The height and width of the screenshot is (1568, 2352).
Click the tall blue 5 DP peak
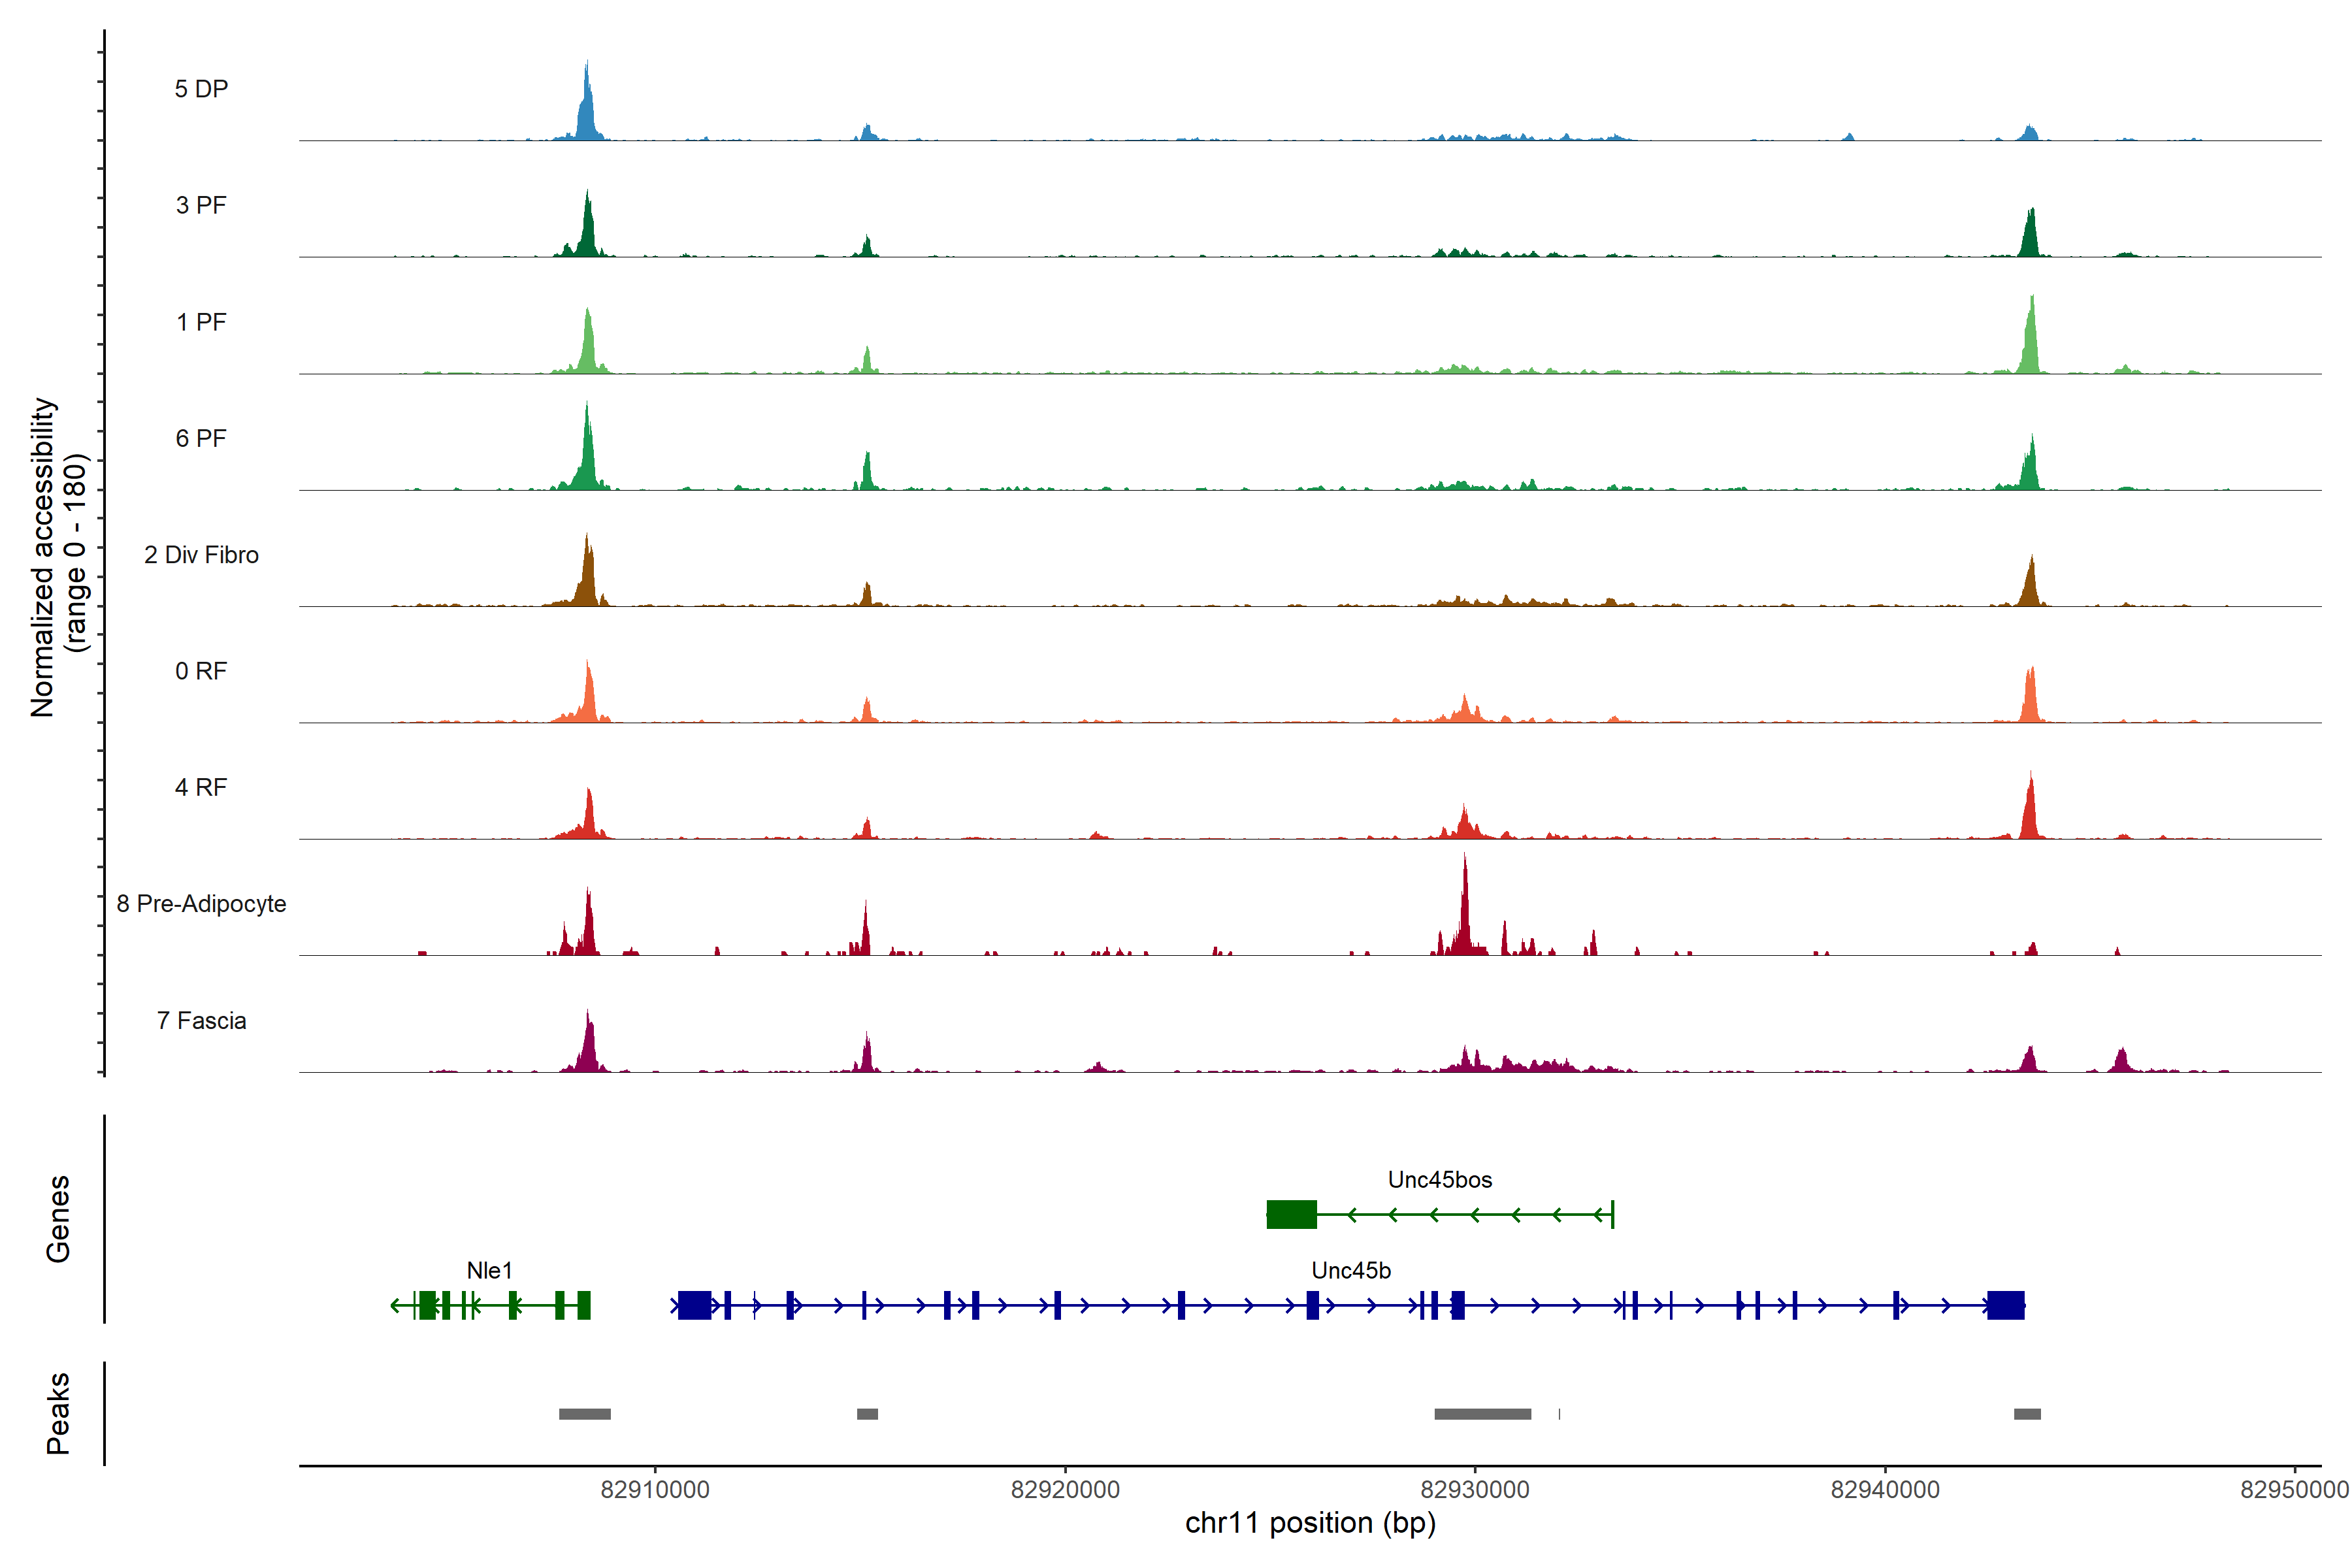[587, 105]
